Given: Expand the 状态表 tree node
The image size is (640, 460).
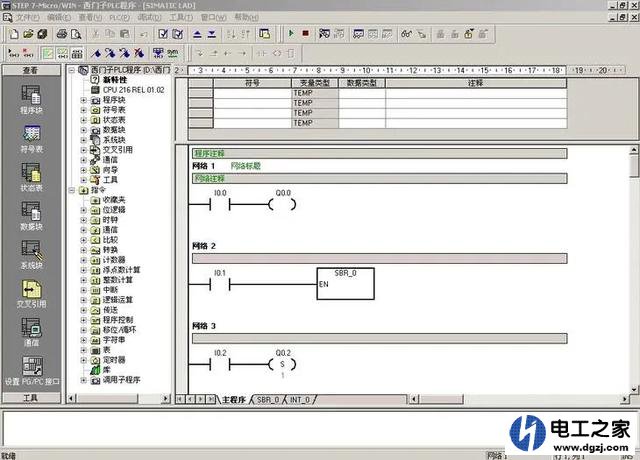Looking at the screenshot, I should (84, 120).
